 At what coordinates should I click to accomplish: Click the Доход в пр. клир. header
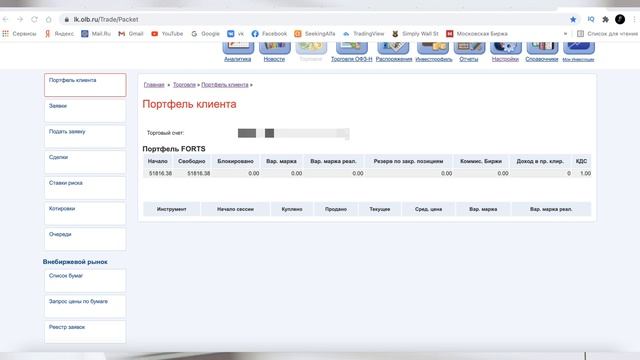[540, 161]
